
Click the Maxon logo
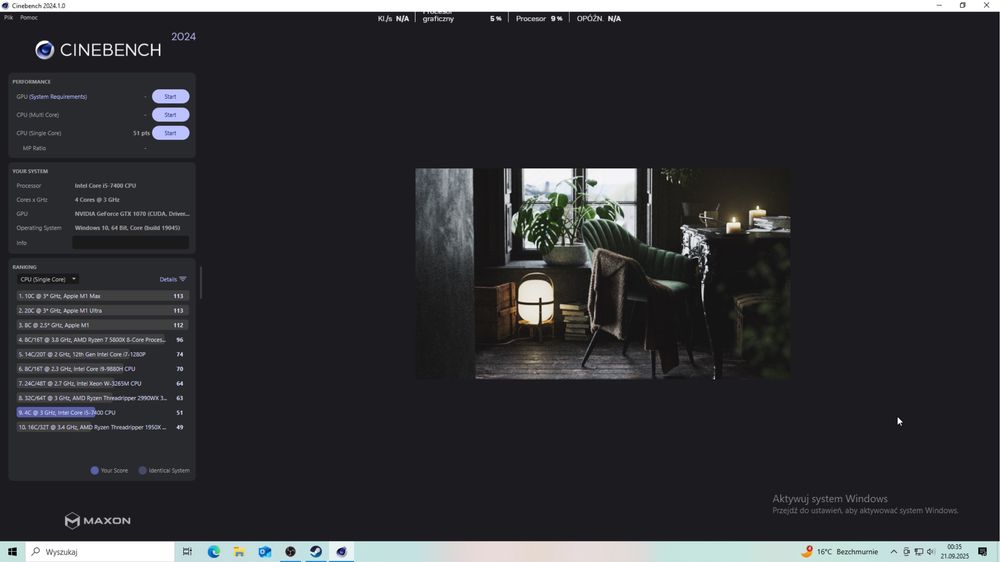98,521
